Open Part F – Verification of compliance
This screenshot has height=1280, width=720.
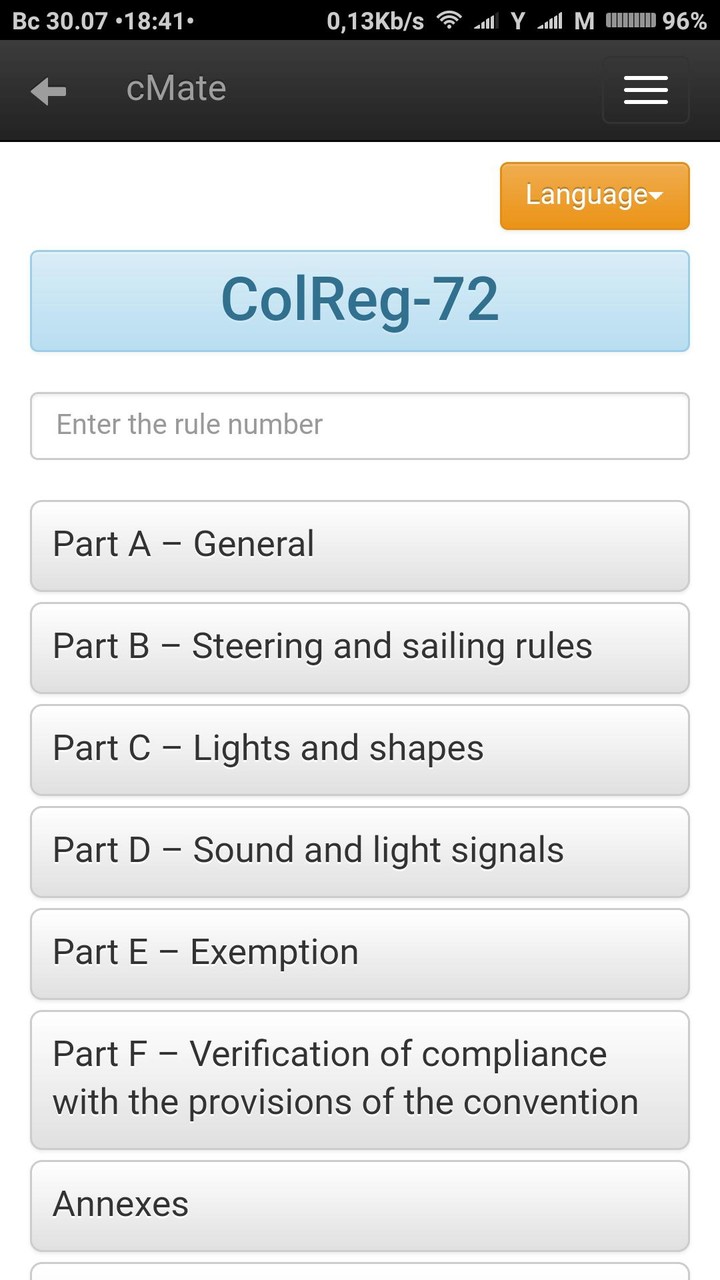click(360, 1079)
